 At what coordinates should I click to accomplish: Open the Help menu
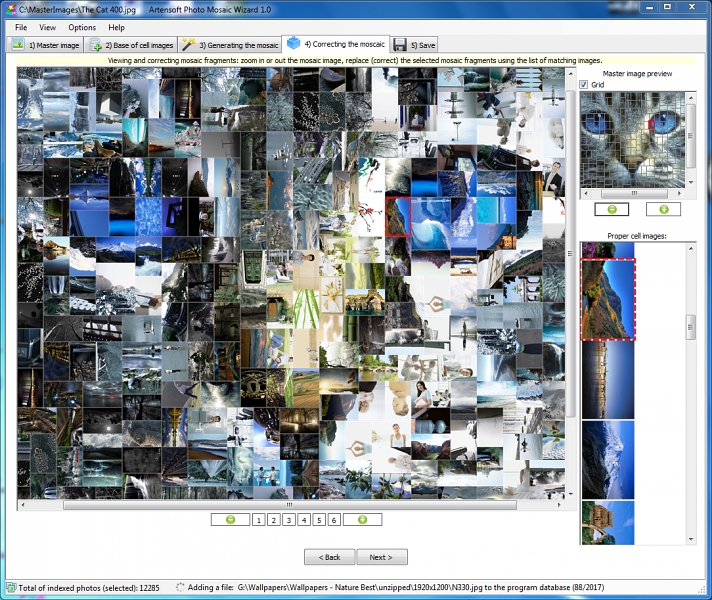click(x=116, y=27)
